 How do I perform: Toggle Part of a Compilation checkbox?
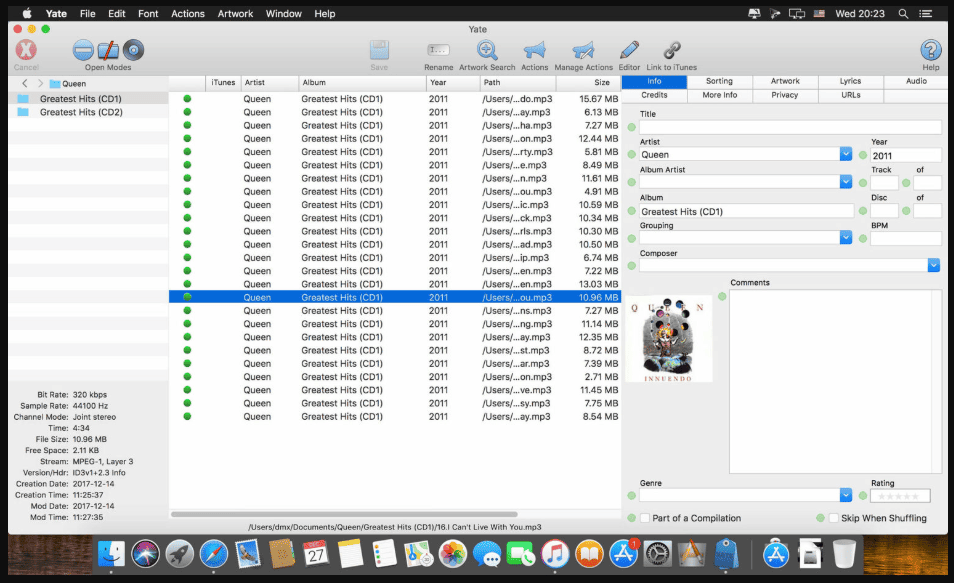(x=645, y=518)
